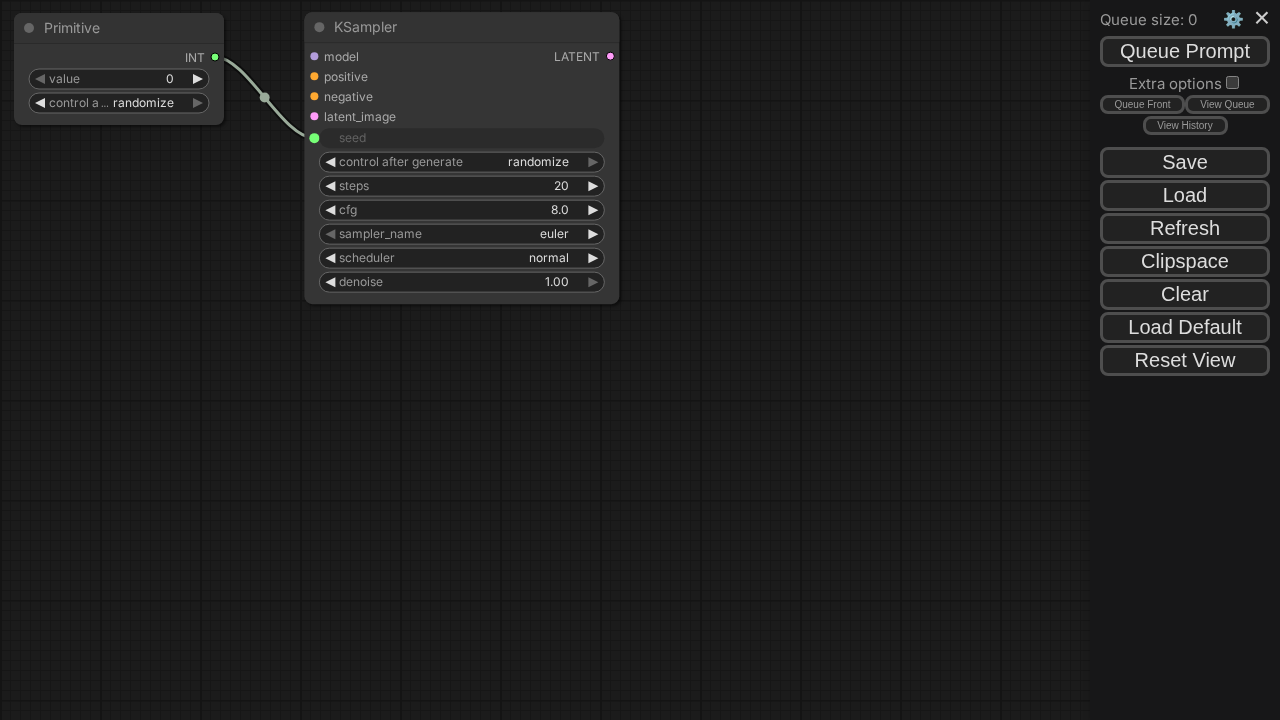The height and width of the screenshot is (720, 1280).
Task: Change KSampler control after generate option
Action: pyautogui.click(x=462, y=162)
